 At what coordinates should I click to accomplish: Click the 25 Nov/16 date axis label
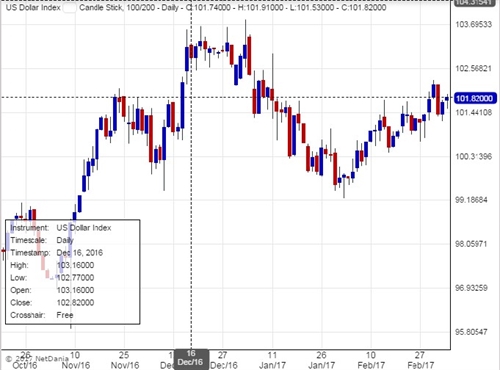(125, 360)
